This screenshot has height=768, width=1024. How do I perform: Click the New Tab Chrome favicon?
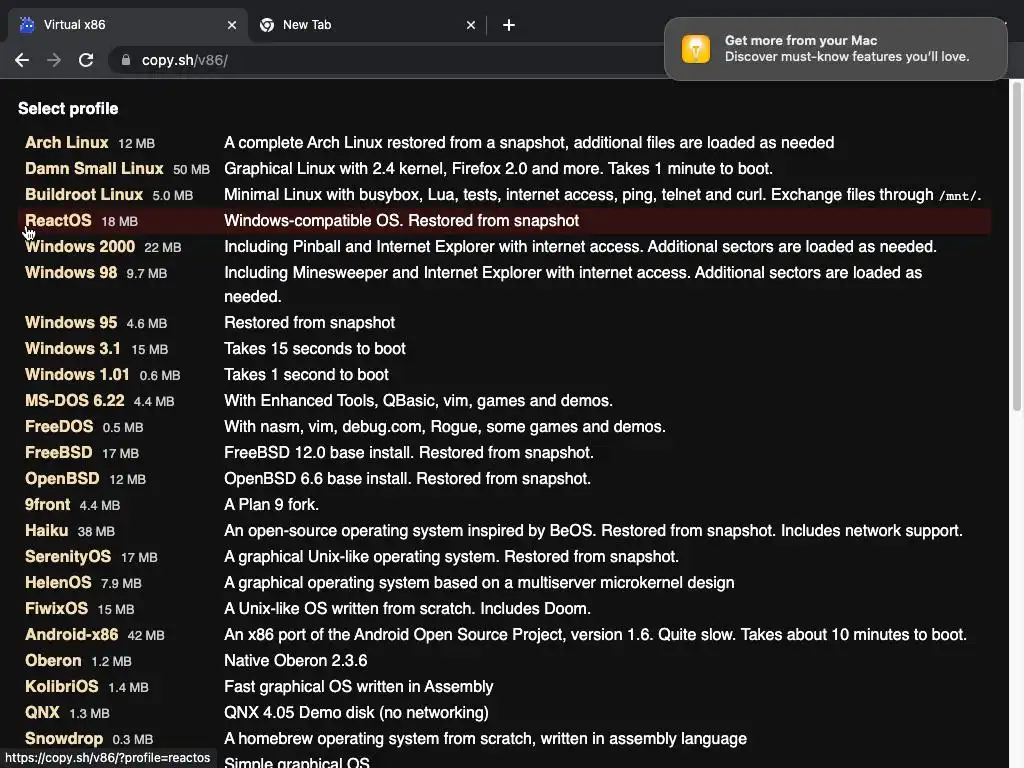pyautogui.click(x=266, y=25)
